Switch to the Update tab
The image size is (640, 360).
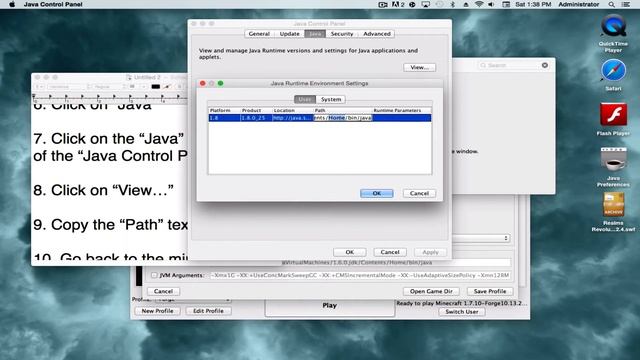[289, 34]
